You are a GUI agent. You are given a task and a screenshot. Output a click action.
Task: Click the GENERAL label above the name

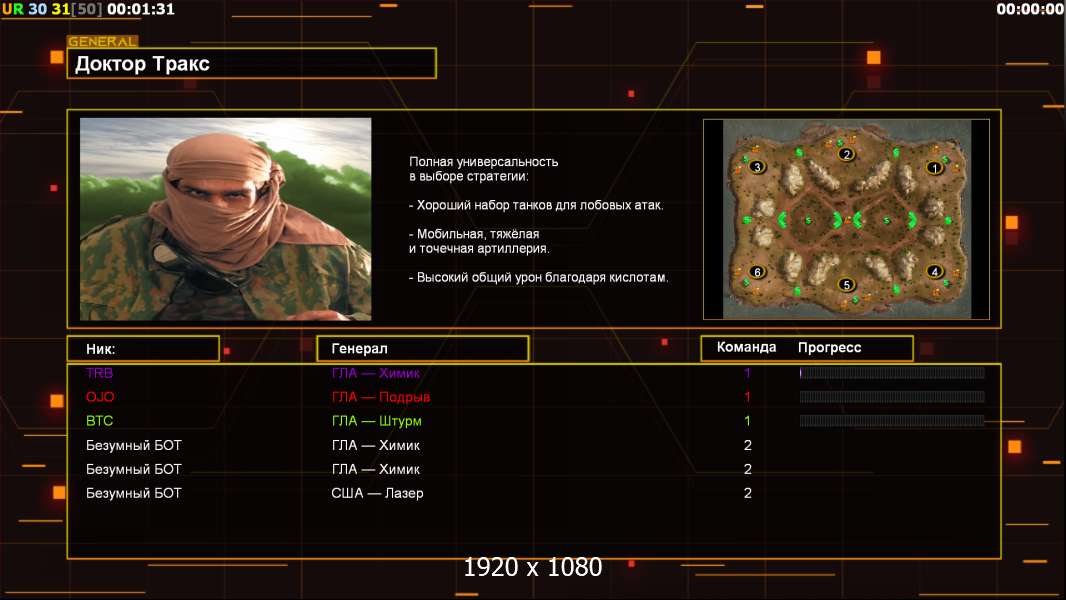(102, 41)
